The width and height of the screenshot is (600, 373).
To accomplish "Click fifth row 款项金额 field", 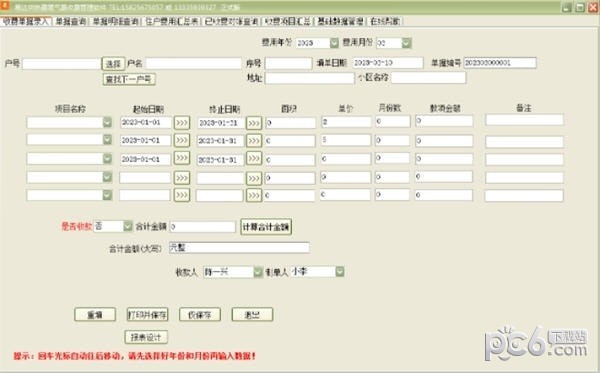I will coord(444,195).
